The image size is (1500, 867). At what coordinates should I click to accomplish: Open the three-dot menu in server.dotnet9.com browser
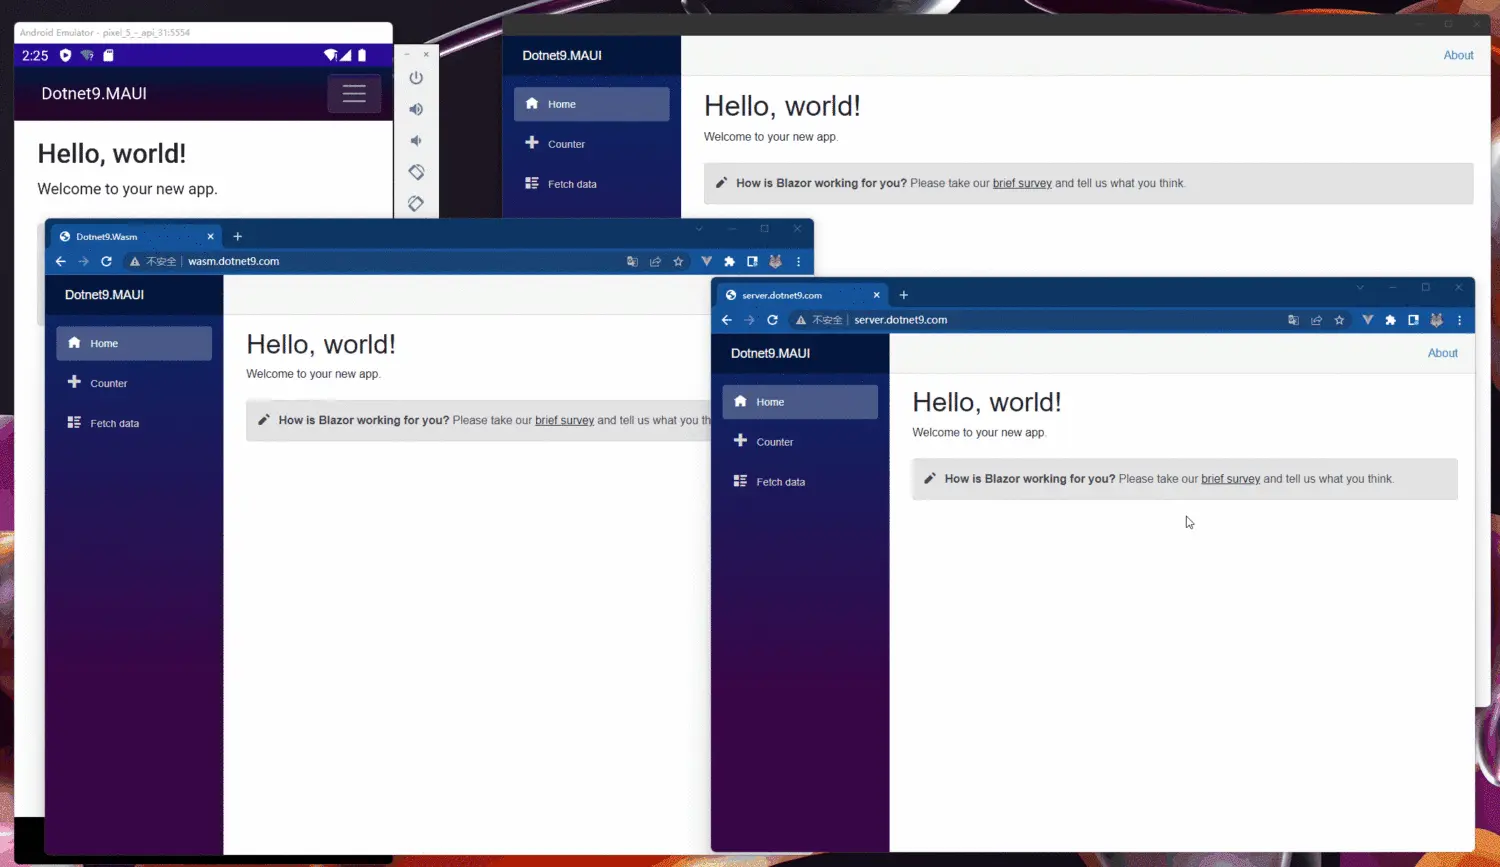[x=1459, y=320]
